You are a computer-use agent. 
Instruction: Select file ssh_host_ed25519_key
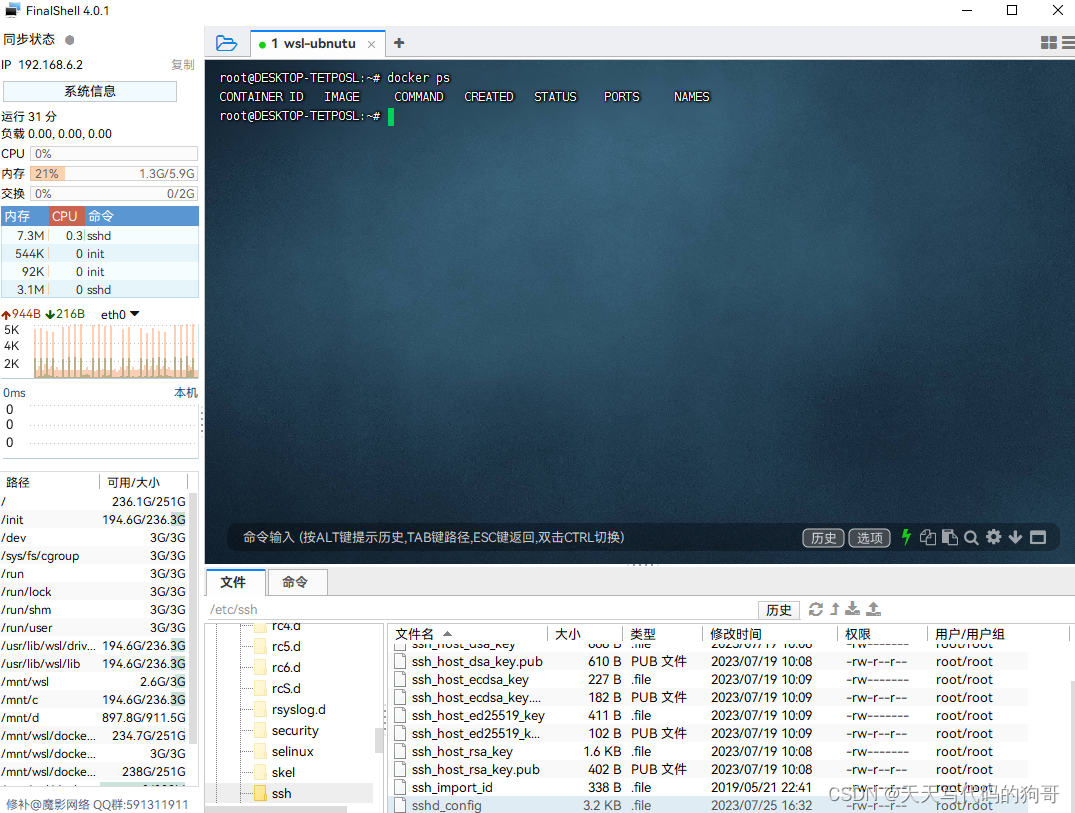(x=706, y=715)
